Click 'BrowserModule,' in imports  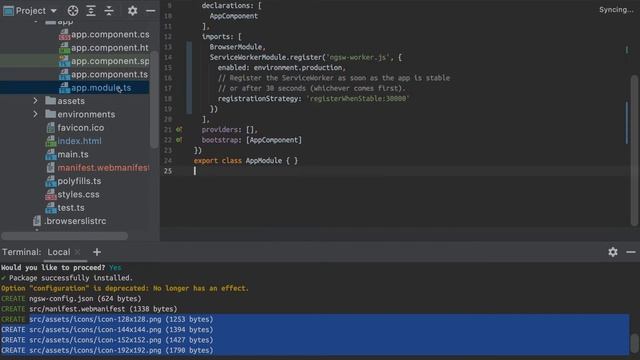pos(238,47)
